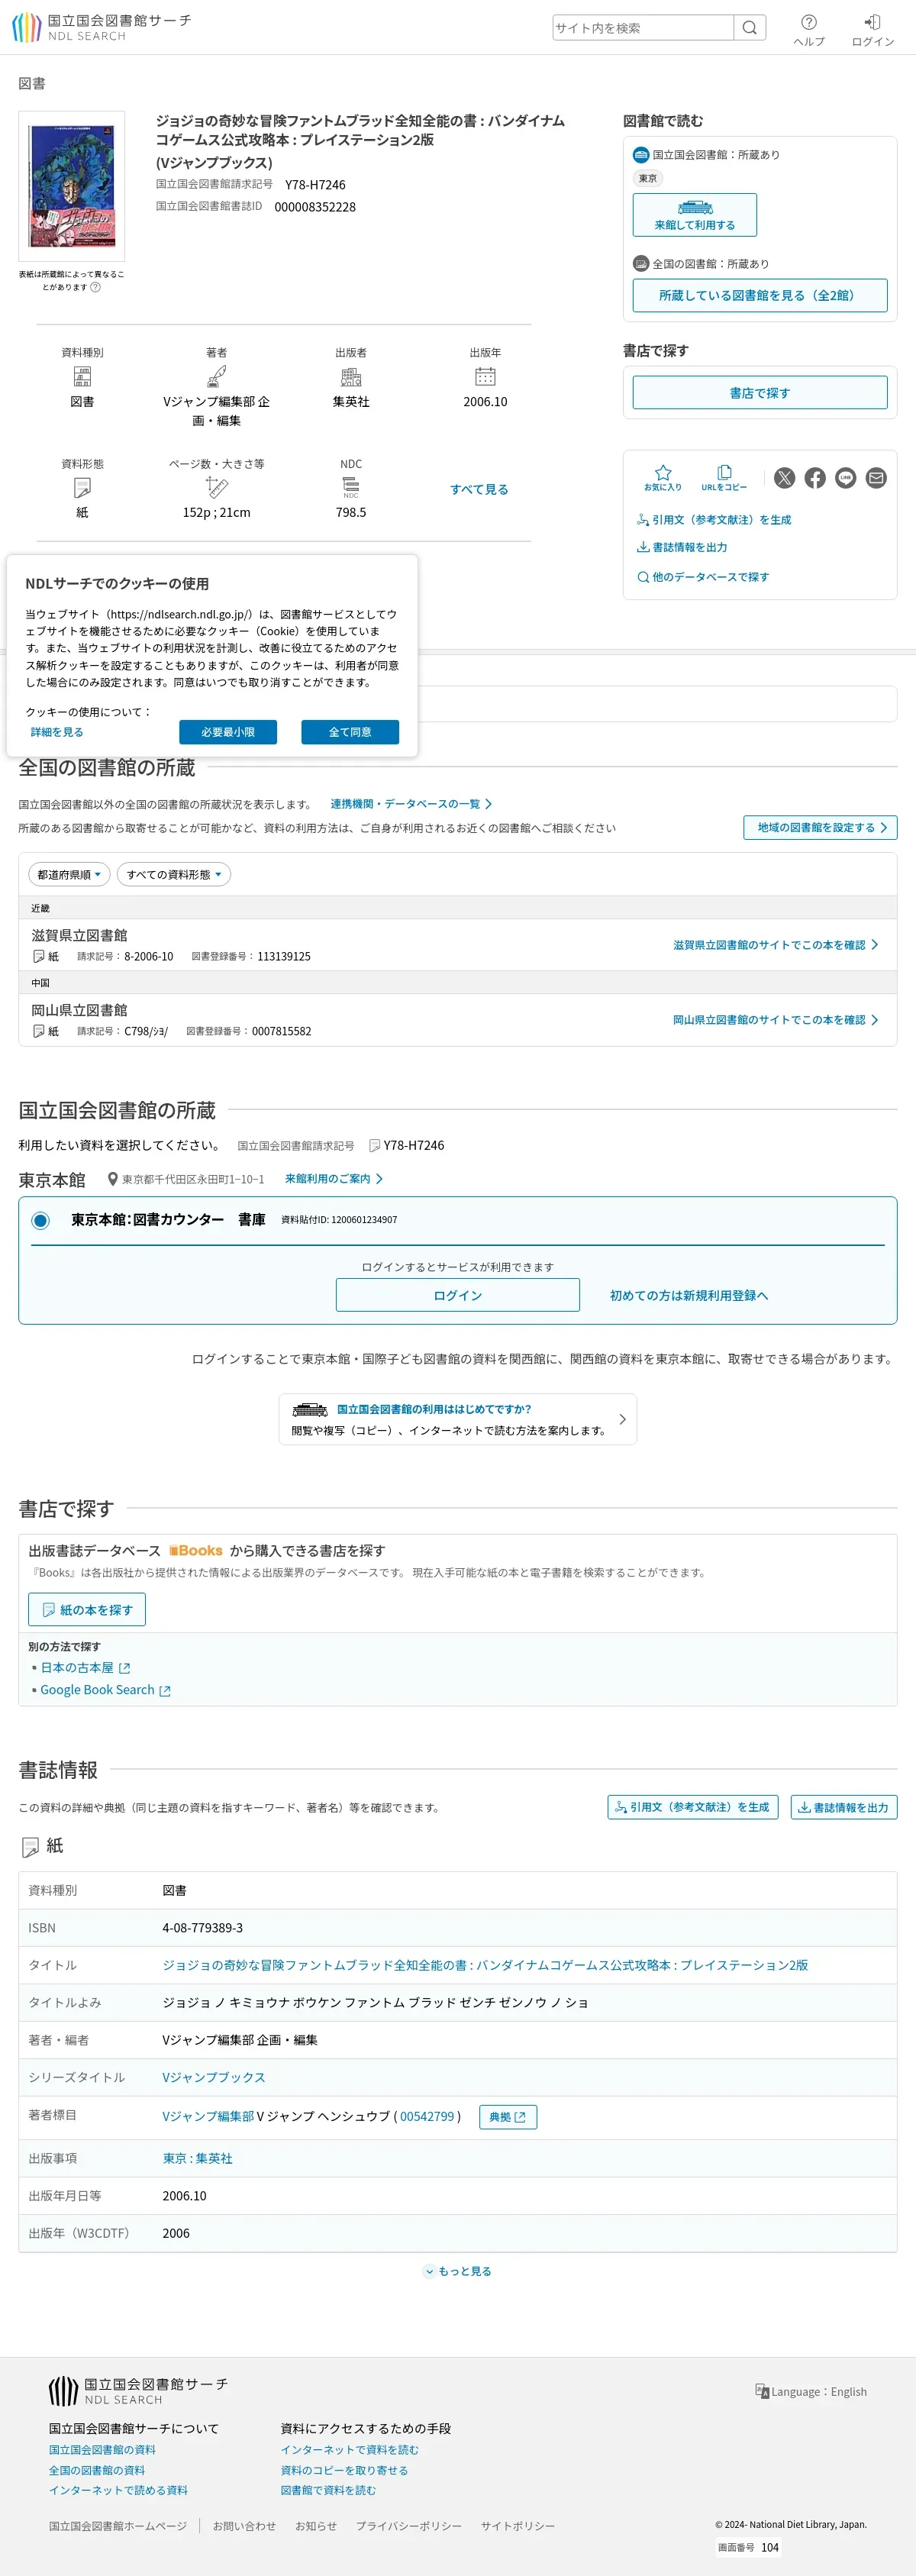Click 他のデータベースで探す link
The width and height of the screenshot is (916, 2576).
[703, 577]
